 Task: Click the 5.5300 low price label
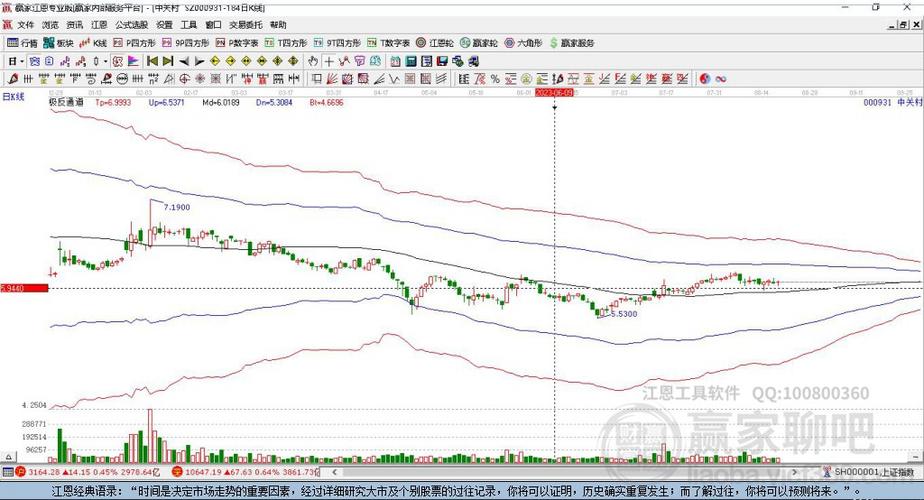[624, 314]
